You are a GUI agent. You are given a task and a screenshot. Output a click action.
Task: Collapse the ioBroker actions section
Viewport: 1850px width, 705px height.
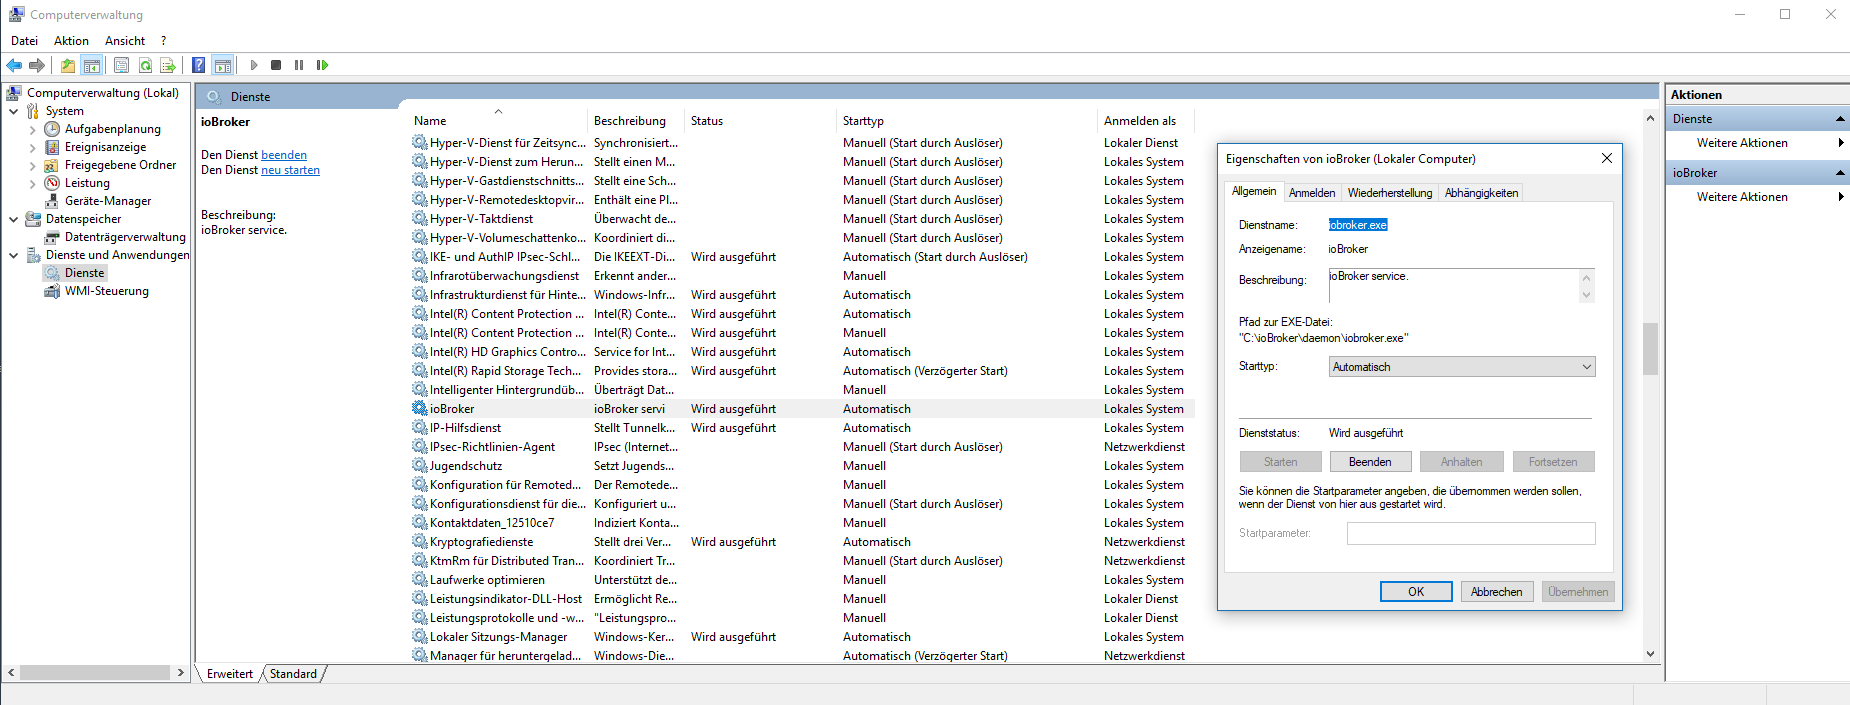(1840, 173)
